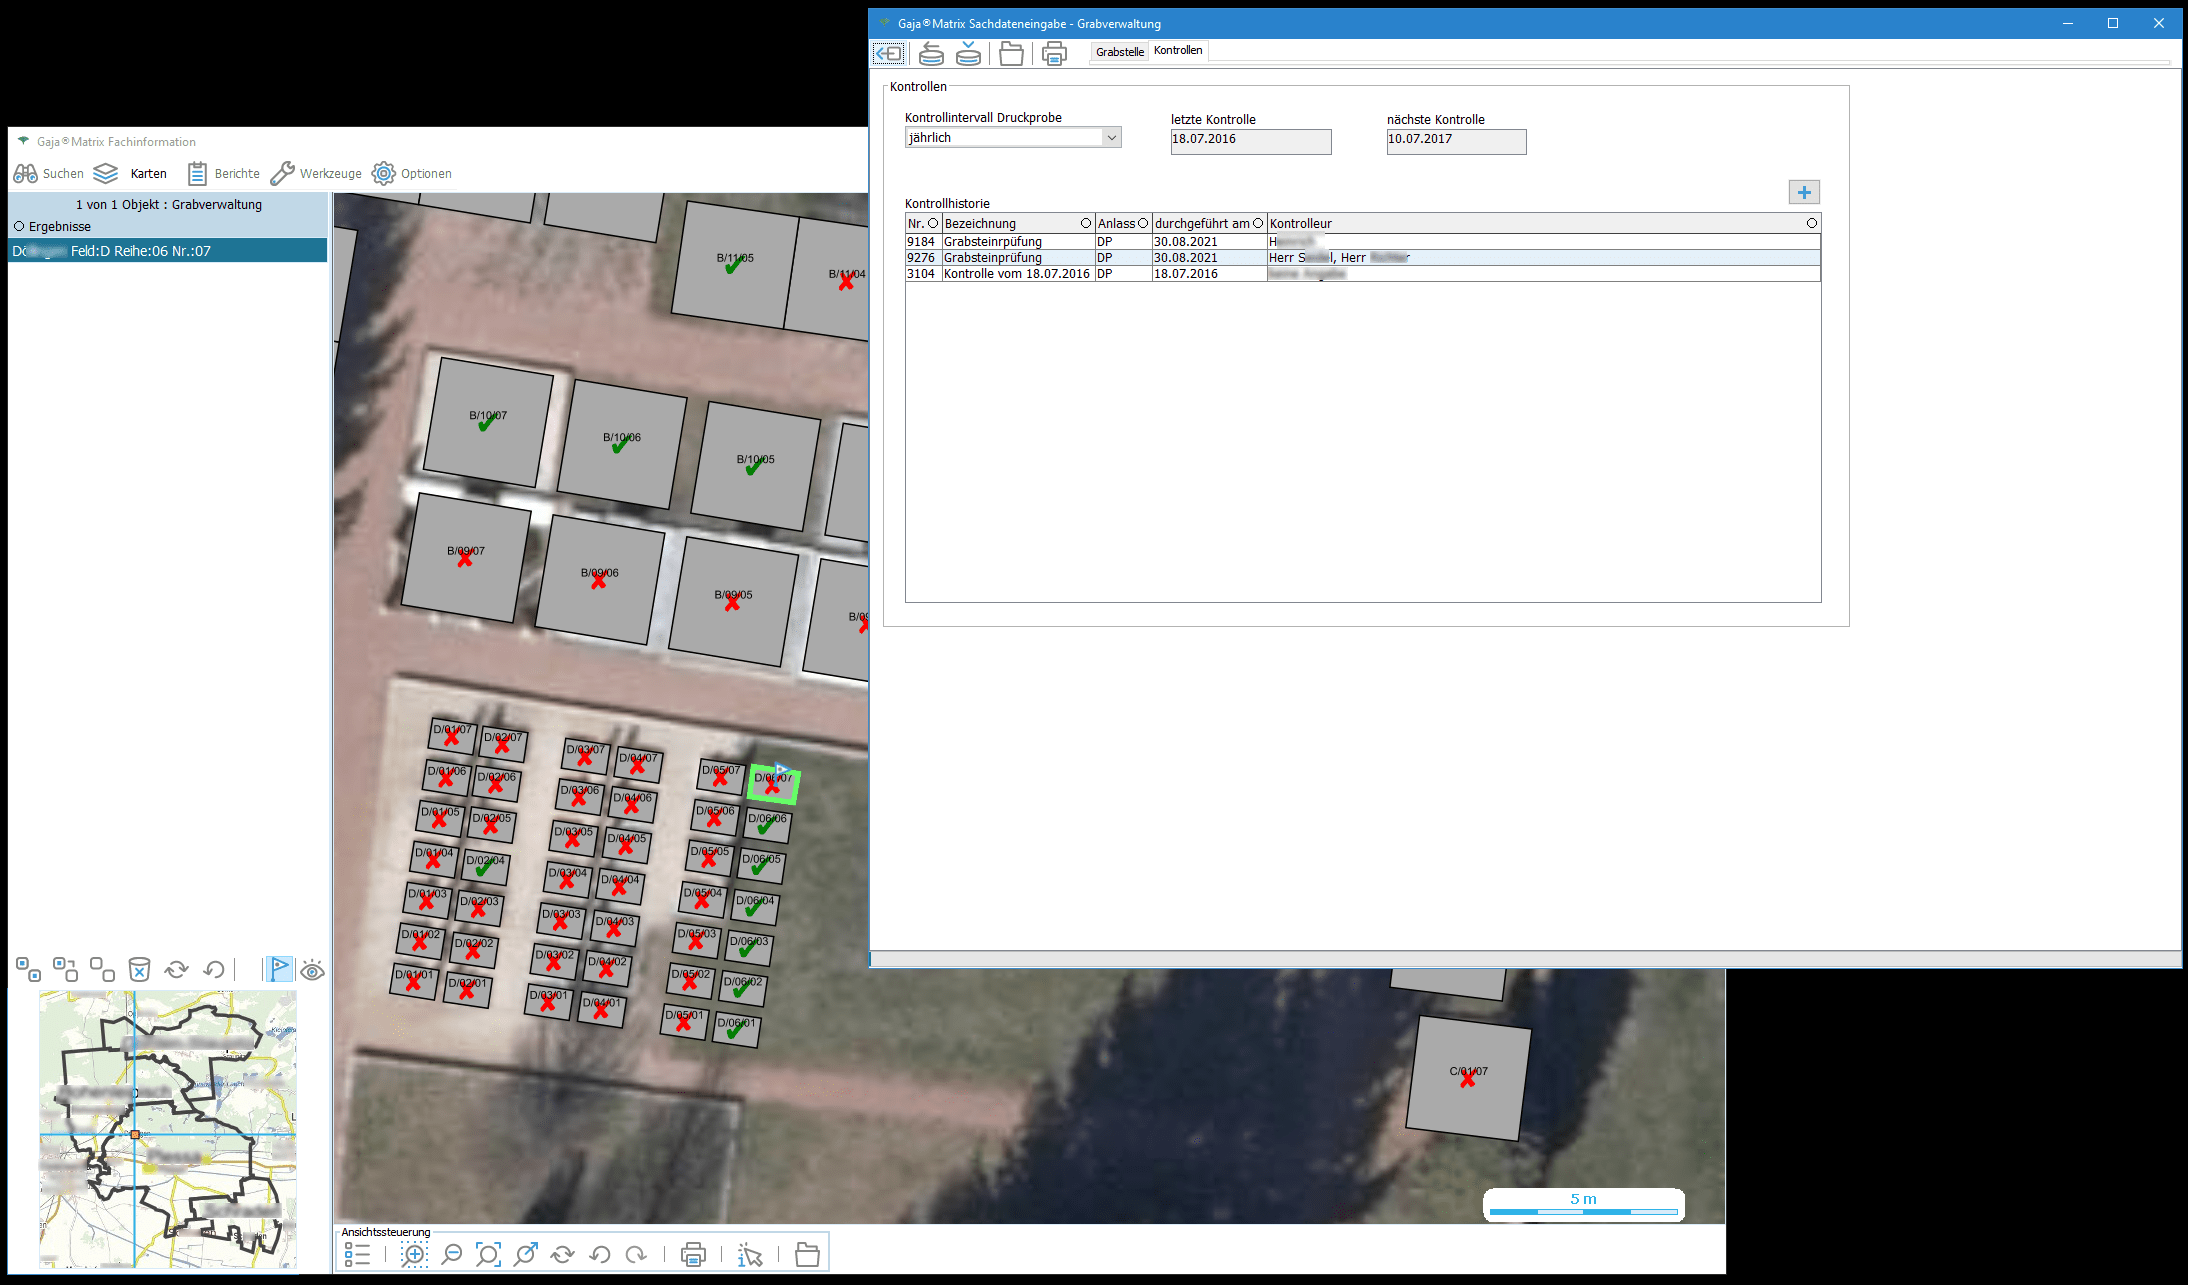Click the Bezeichnung column filter circle
The height and width of the screenshot is (1285, 2188).
click(x=1085, y=223)
